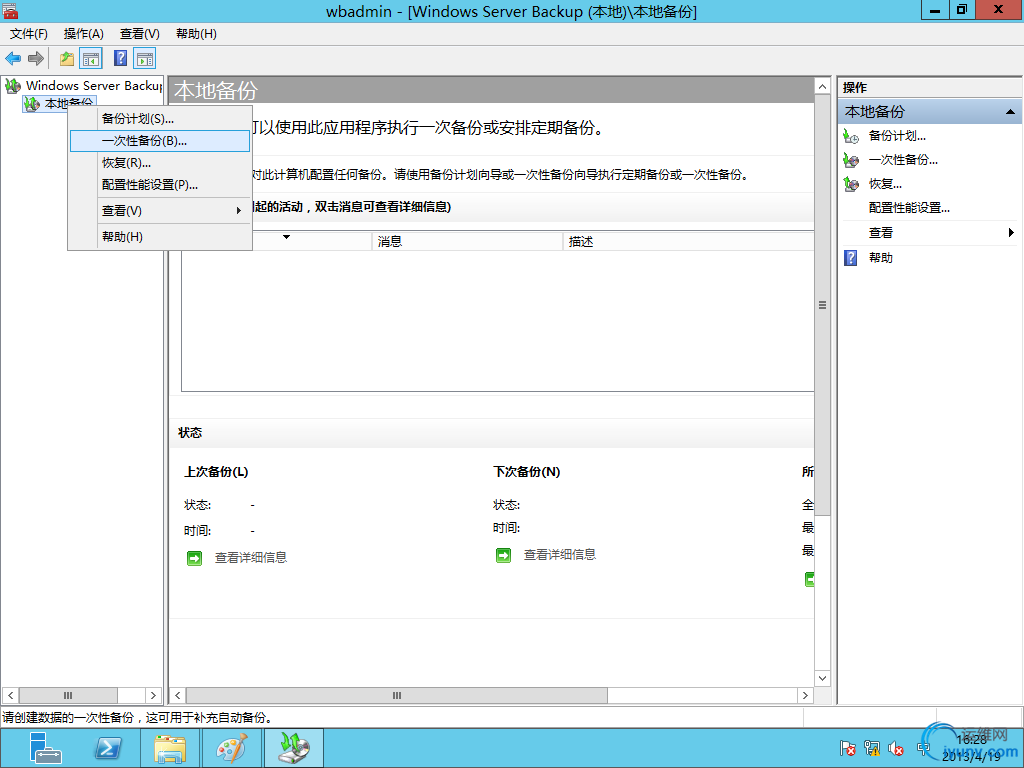Choose 帮助(H) in the context menu
Viewport: 1024px width, 768px height.
tap(160, 236)
